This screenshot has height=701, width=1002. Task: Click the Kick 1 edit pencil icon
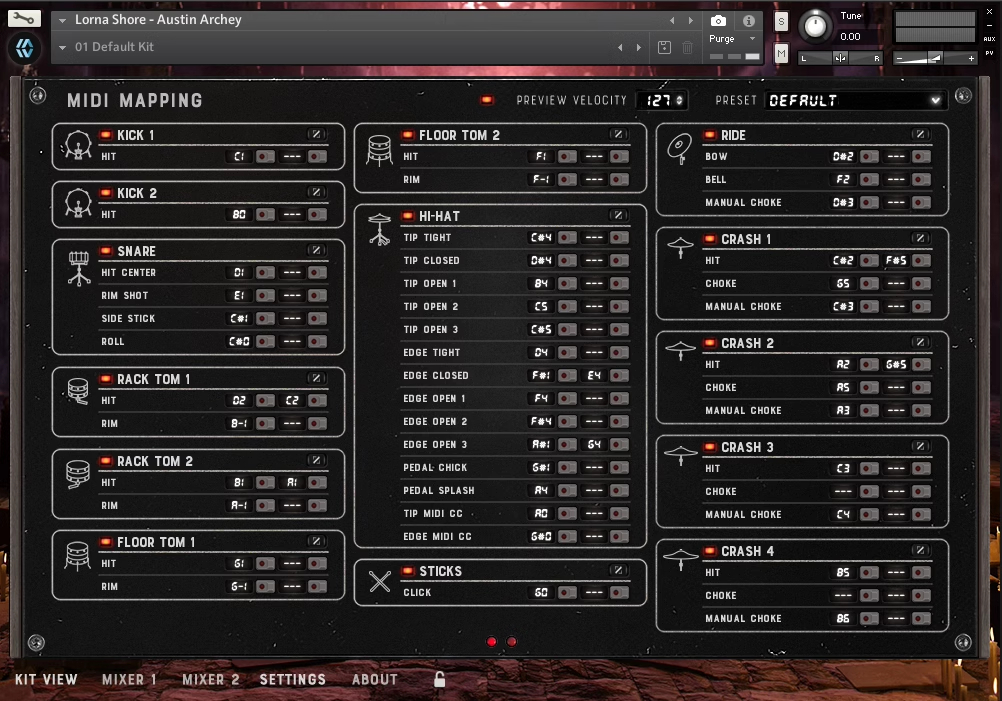tap(316, 134)
